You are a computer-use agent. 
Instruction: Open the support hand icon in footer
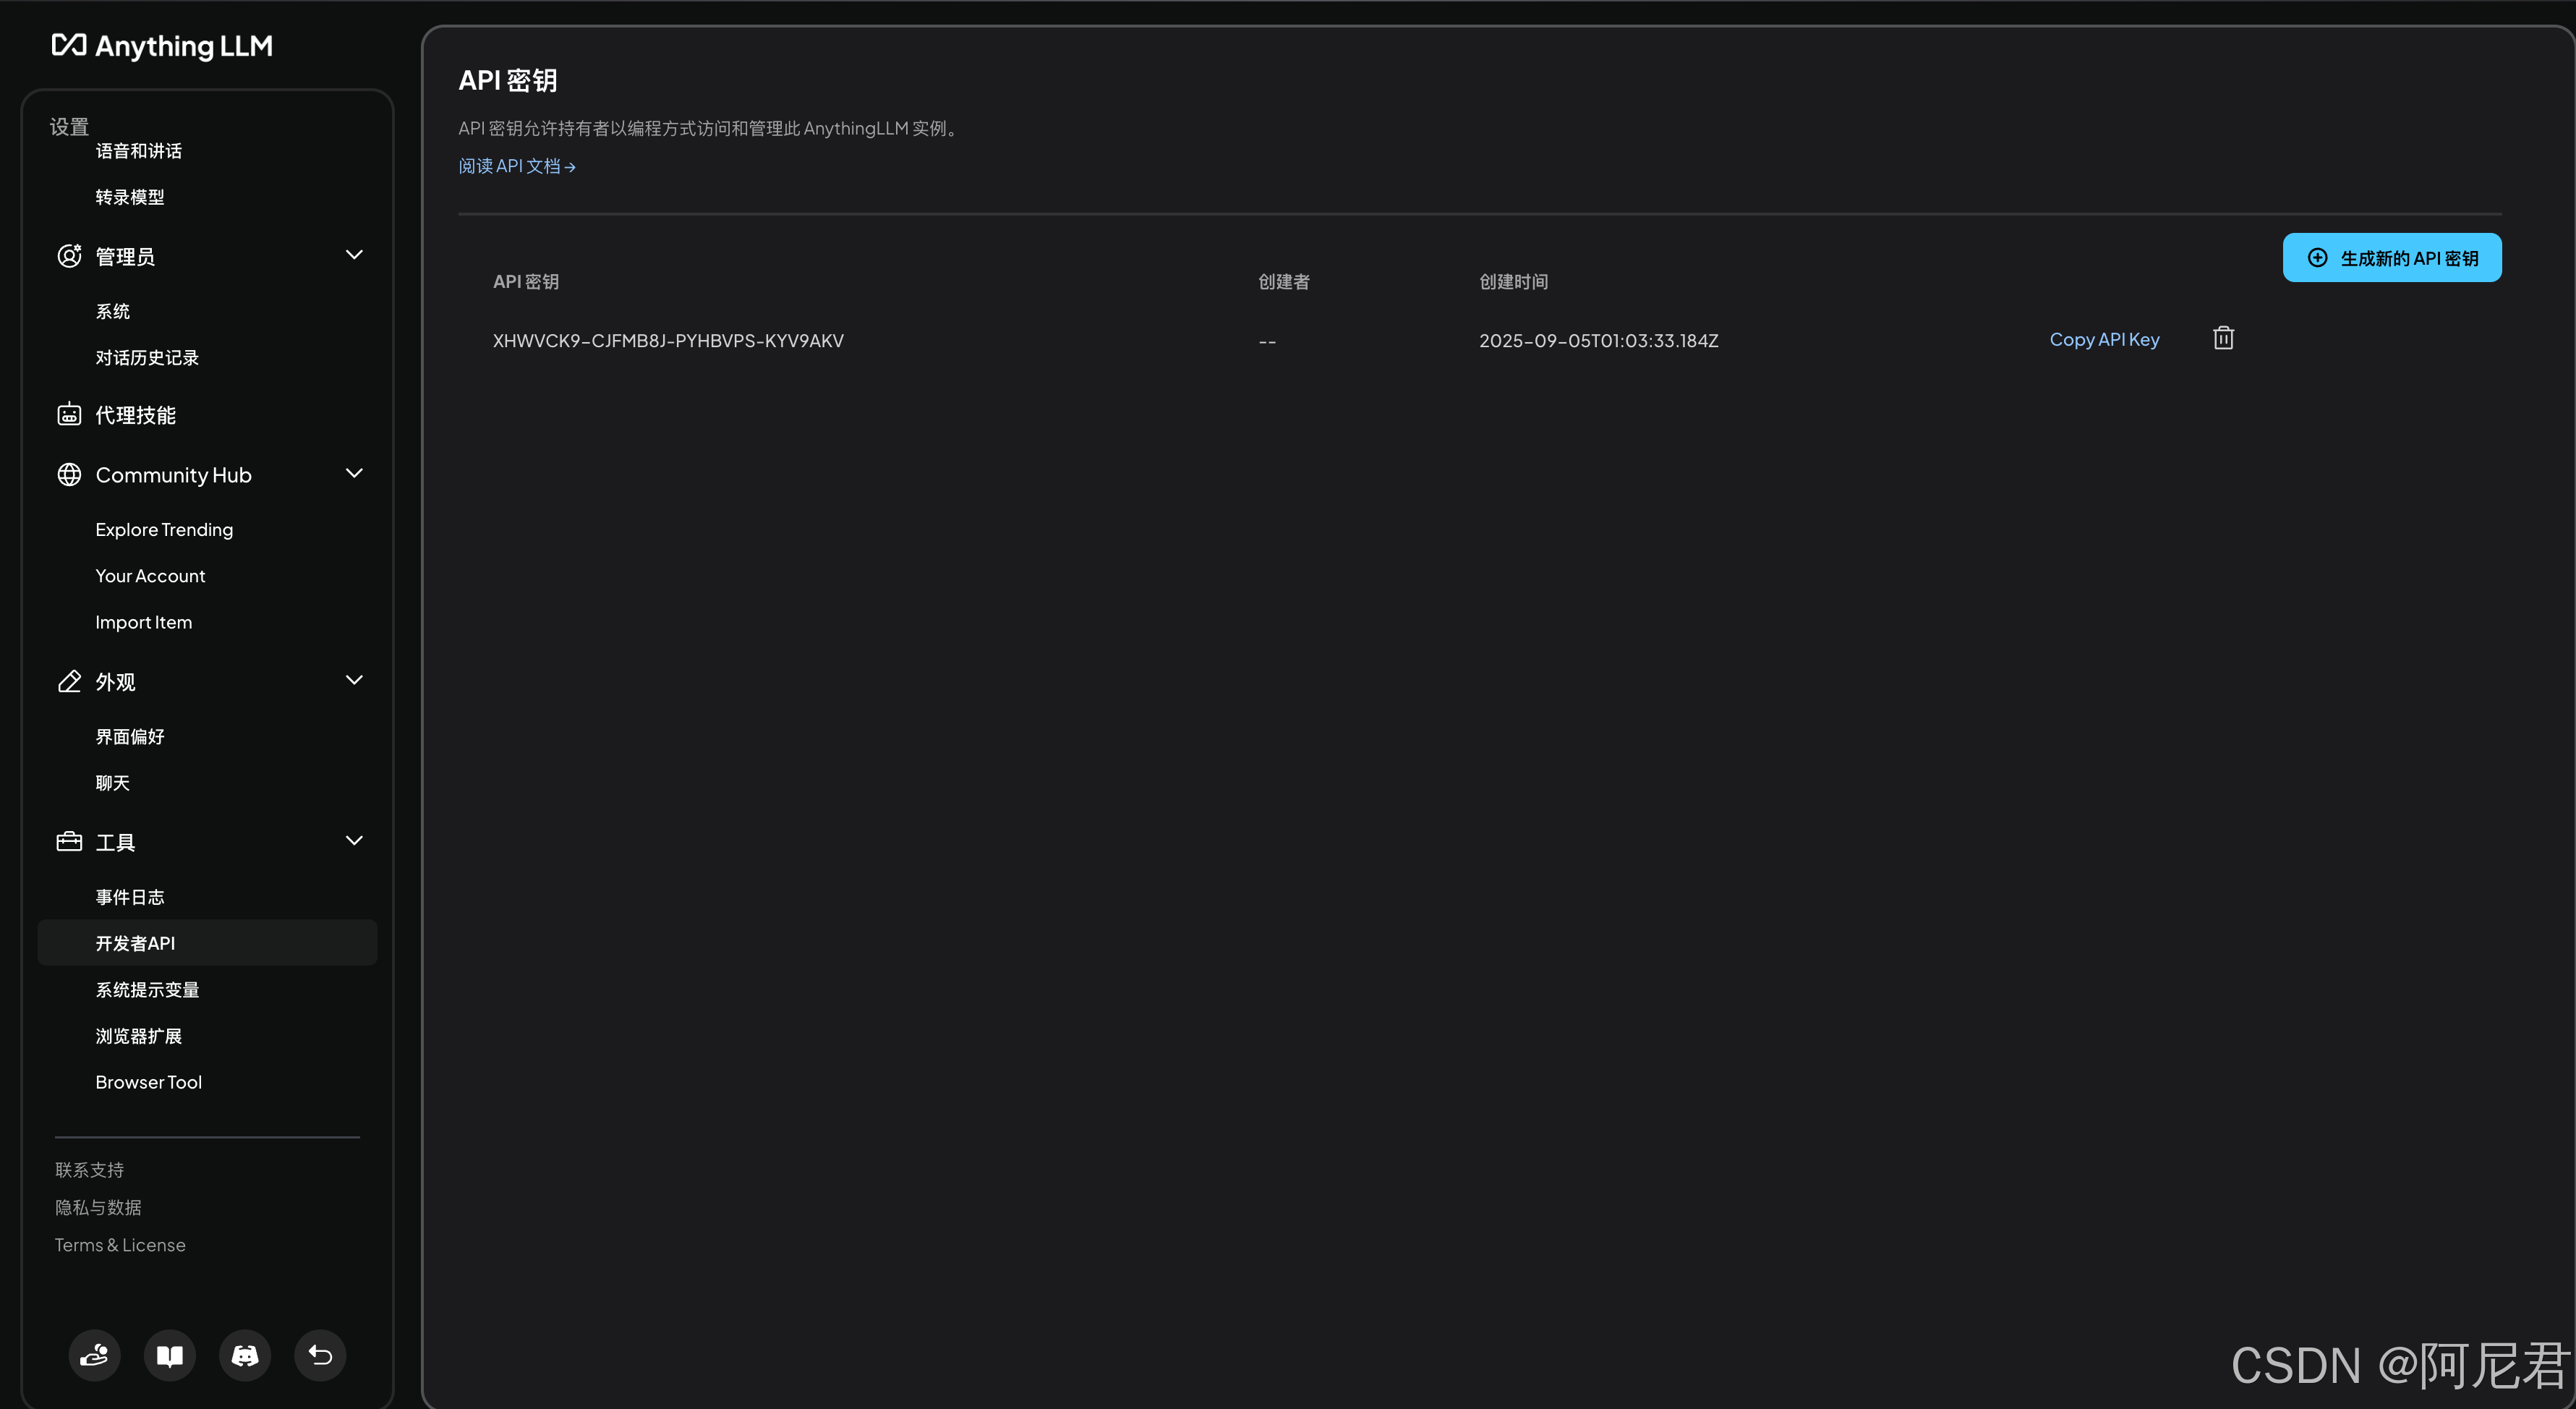(x=94, y=1355)
